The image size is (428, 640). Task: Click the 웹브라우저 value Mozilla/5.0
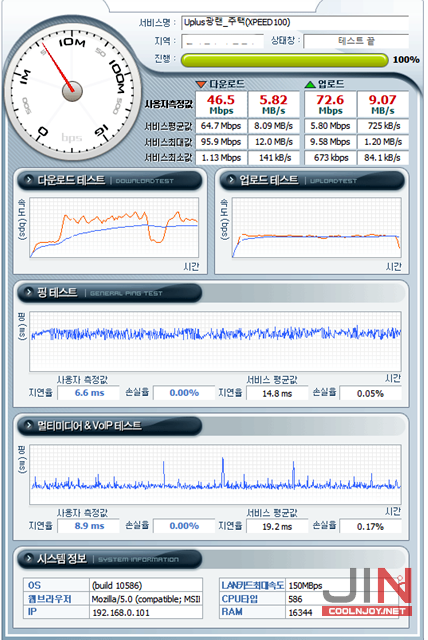(146, 599)
